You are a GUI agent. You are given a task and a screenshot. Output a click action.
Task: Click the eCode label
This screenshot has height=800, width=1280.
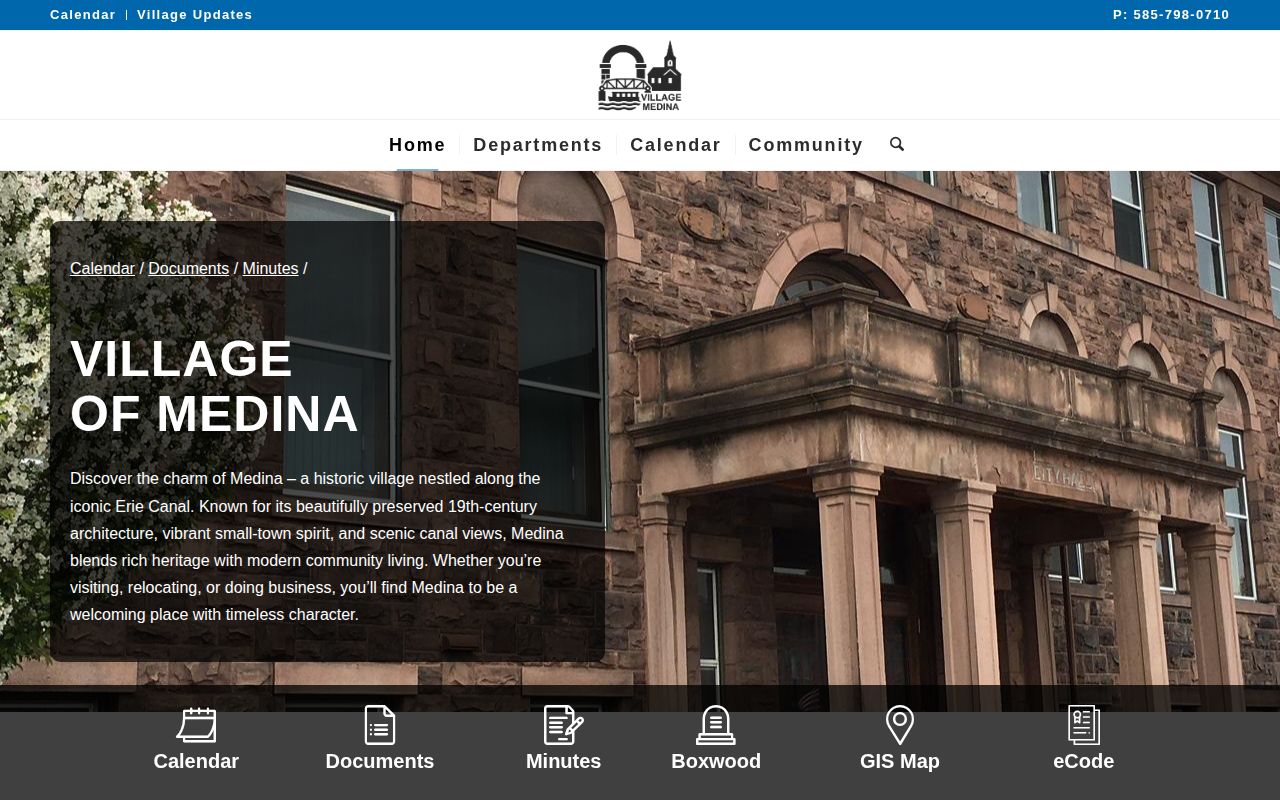[x=1084, y=761]
